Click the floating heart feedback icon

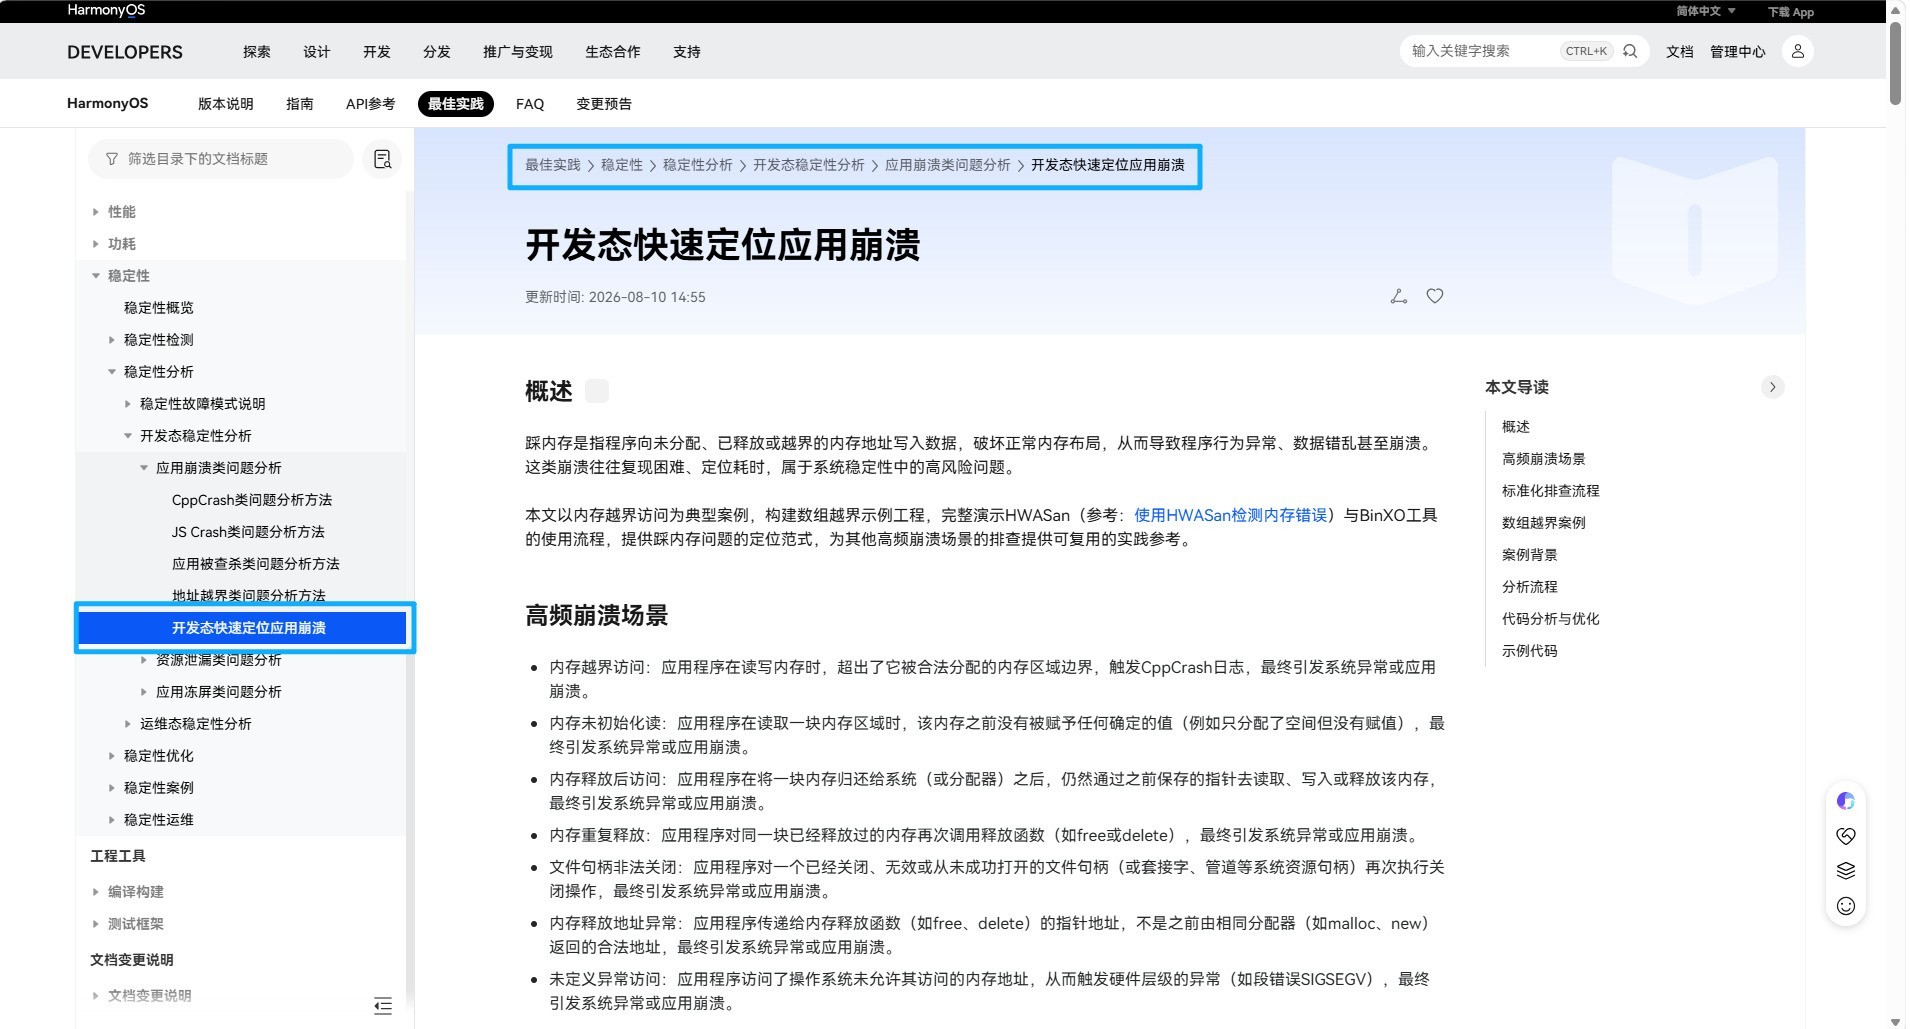(x=1846, y=836)
